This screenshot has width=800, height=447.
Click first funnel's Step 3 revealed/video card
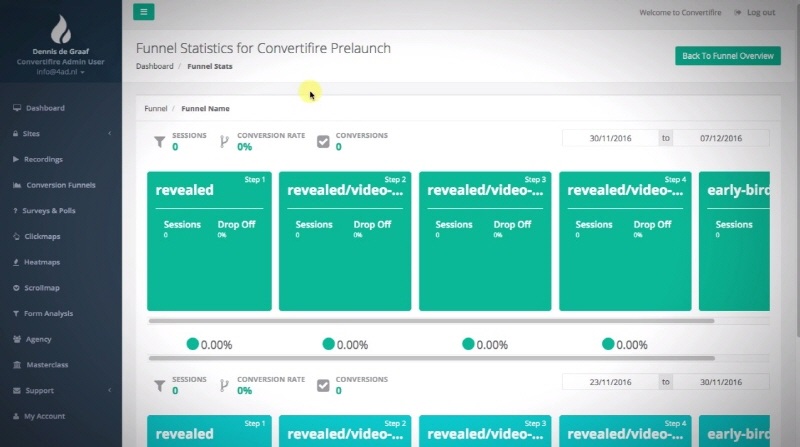[485, 241]
